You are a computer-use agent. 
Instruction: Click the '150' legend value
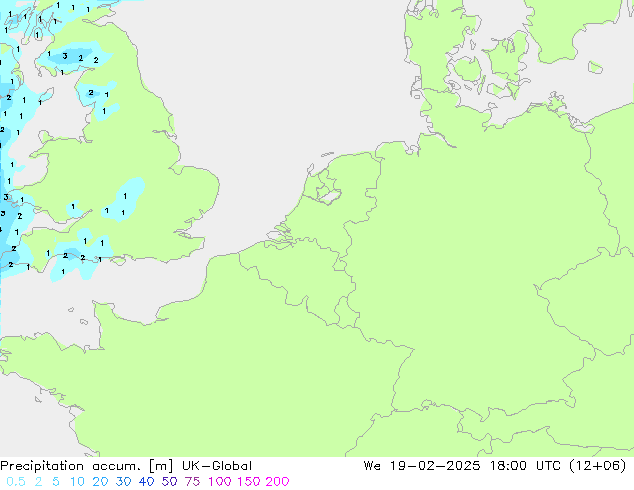tap(249, 482)
